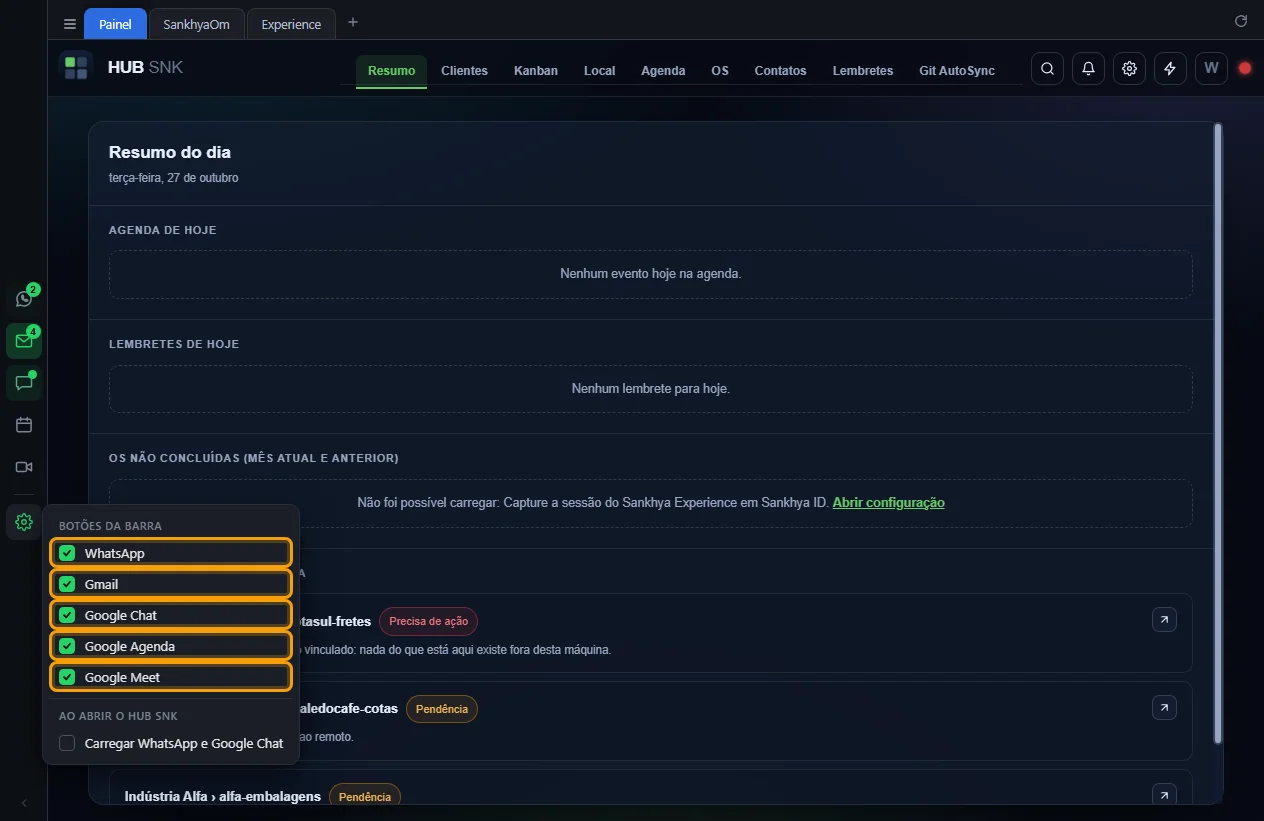Click the sidebar settings gear icon
This screenshot has height=821, width=1264.
tap(24, 522)
